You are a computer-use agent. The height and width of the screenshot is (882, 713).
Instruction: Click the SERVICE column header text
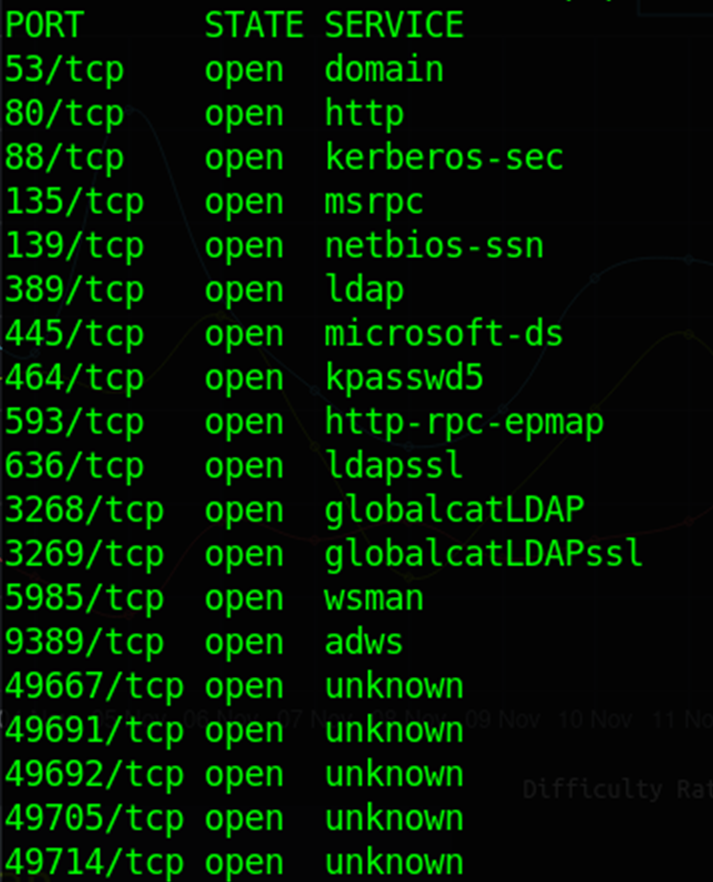[394, 25]
